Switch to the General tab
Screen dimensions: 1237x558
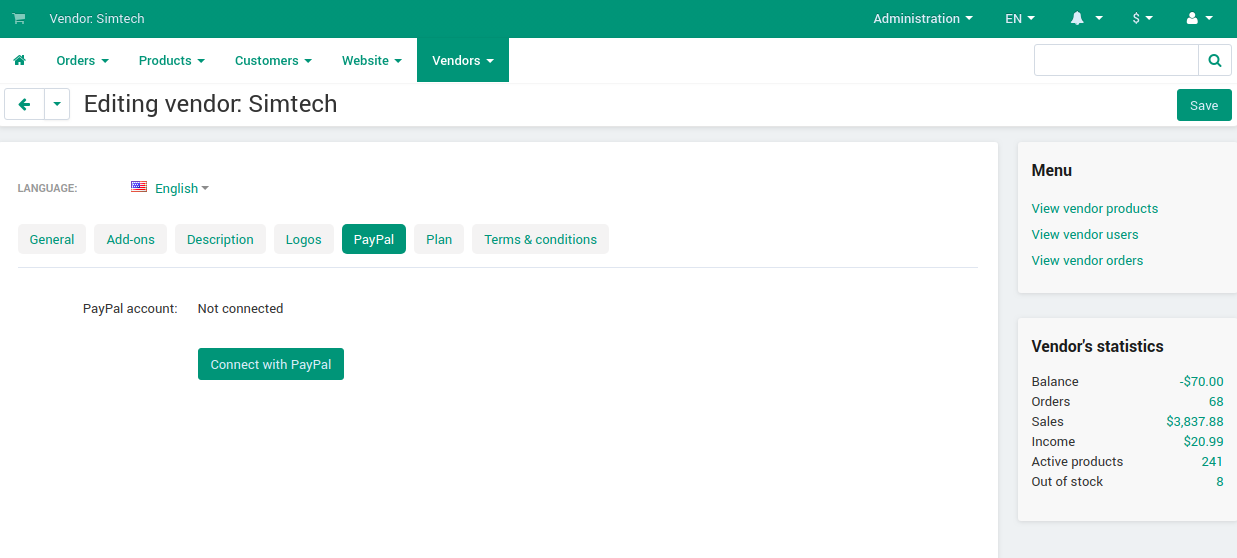(52, 239)
